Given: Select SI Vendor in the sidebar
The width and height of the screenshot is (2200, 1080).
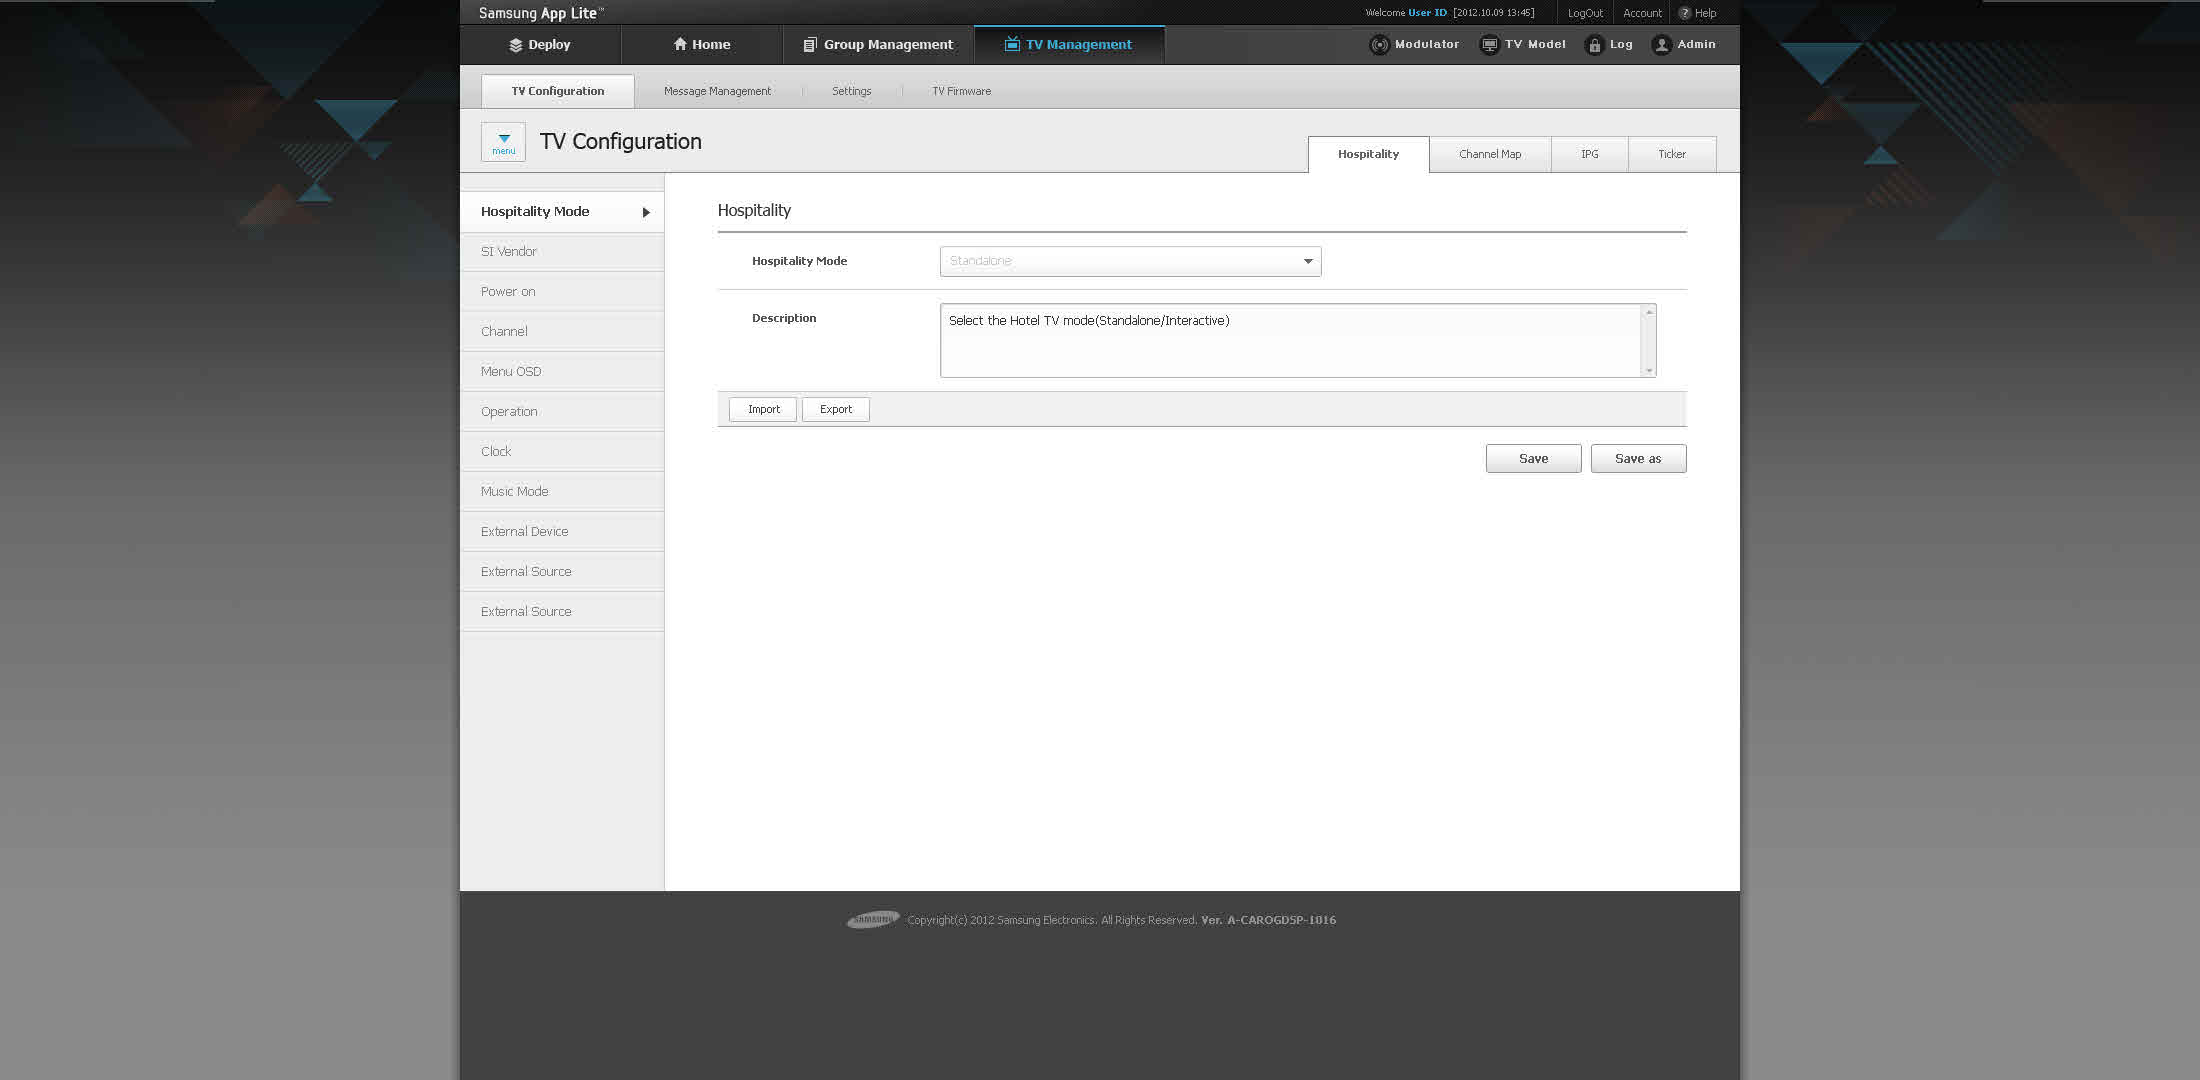Looking at the screenshot, I should pos(562,252).
